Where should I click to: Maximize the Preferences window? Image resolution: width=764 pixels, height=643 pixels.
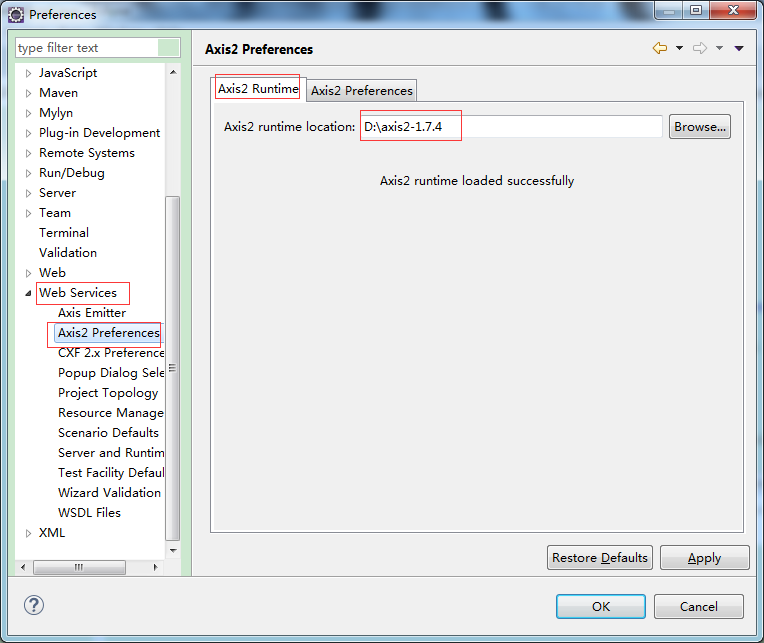point(696,10)
